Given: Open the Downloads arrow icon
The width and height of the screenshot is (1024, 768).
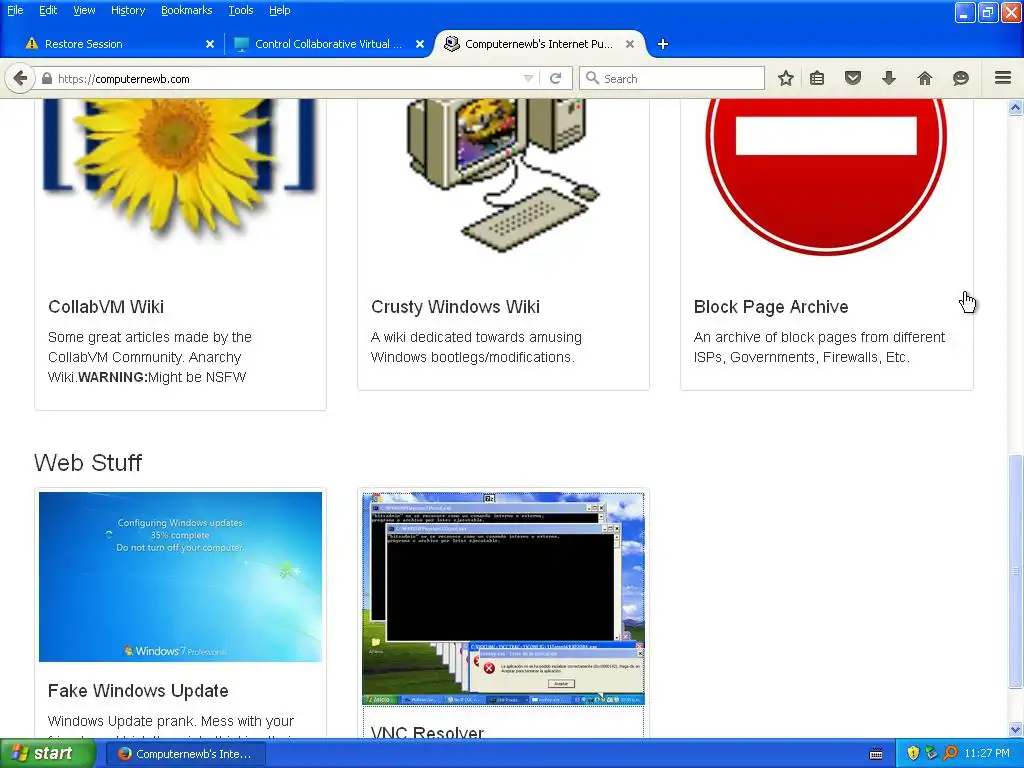Looking at the screenshot, I should click(889, 78).
